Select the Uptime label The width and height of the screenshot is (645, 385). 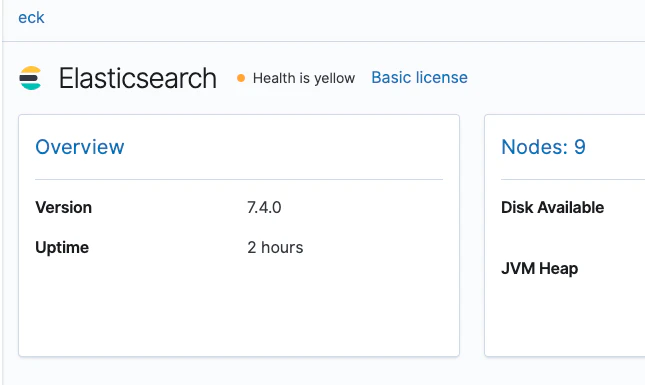point(62,248)
